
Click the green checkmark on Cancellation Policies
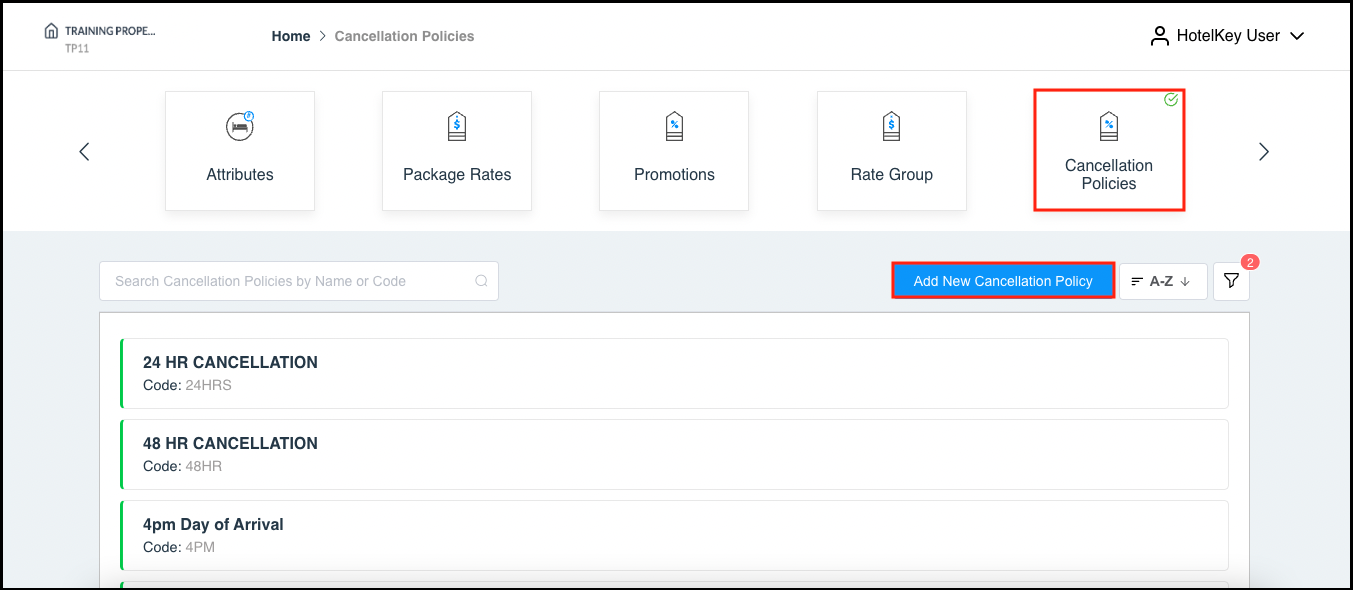pyautogui.click(x=1171, y=100)
